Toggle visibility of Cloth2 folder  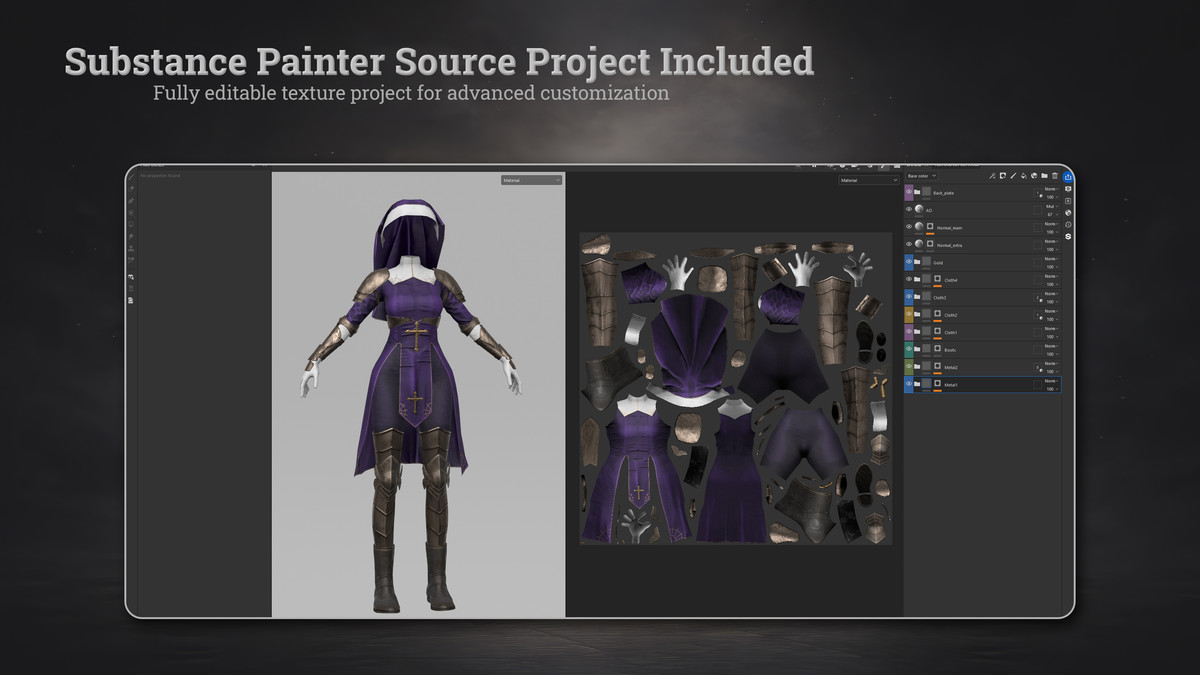tap(909, 315)
